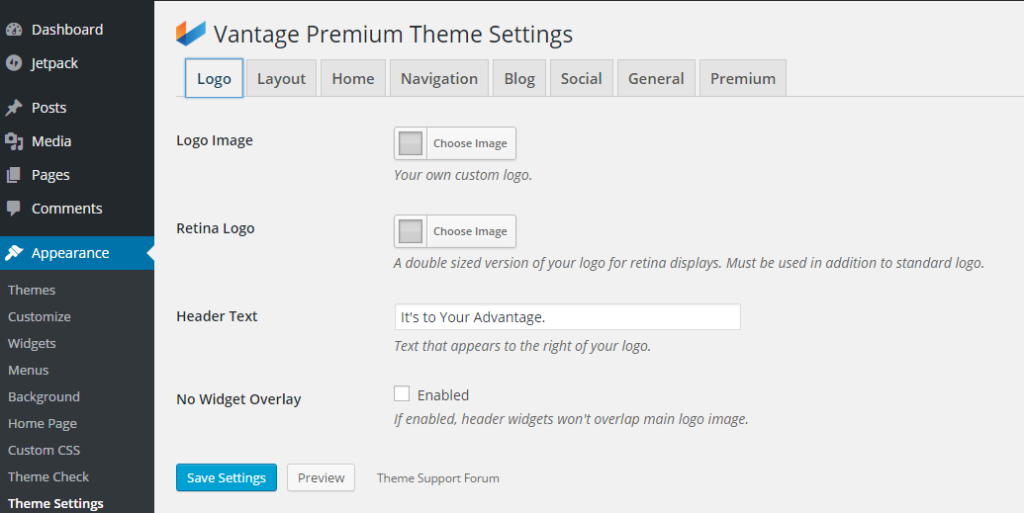Viewport: 1024px width, 513px height.
Task: Open the Comments menu label
Action: [67, 208]
